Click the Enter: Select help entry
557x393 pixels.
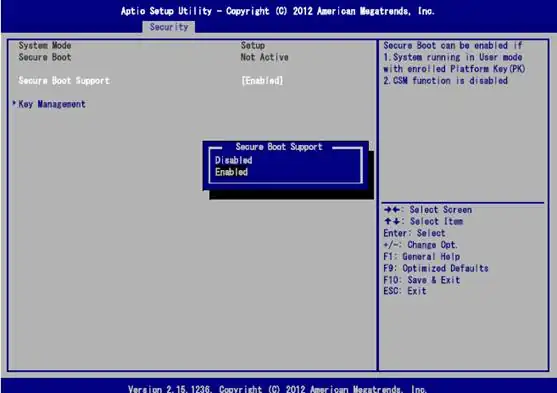[x=414, y=233]
